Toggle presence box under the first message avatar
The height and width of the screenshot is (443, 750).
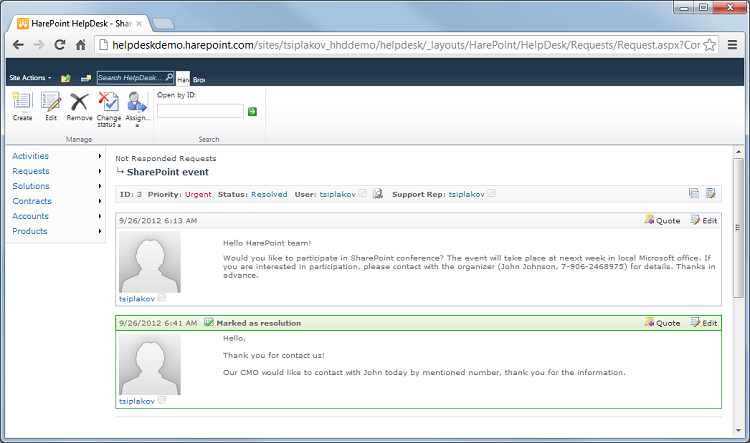coord(162,298)
